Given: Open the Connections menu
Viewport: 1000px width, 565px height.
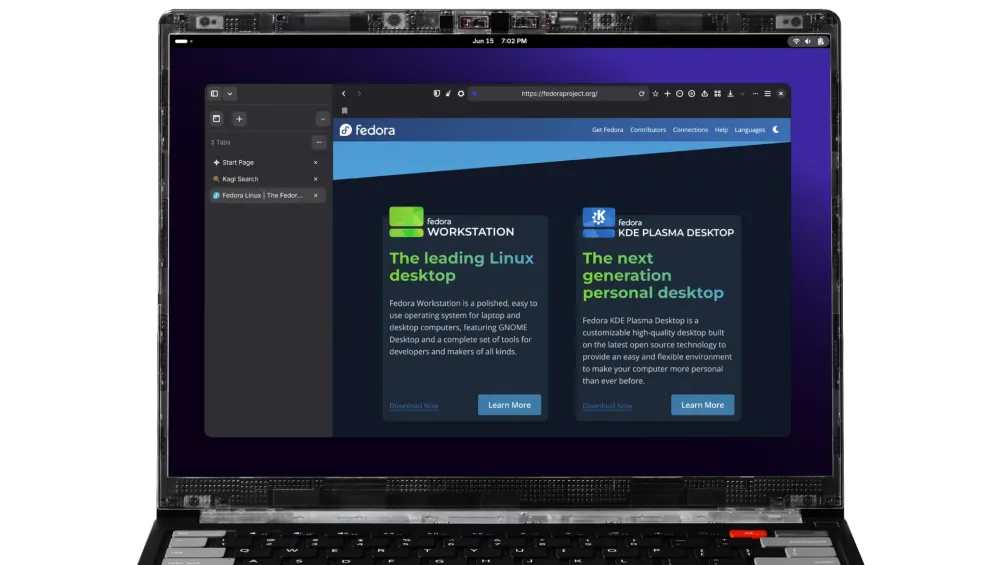Looking at the screenshot, I should coord(690,130).
